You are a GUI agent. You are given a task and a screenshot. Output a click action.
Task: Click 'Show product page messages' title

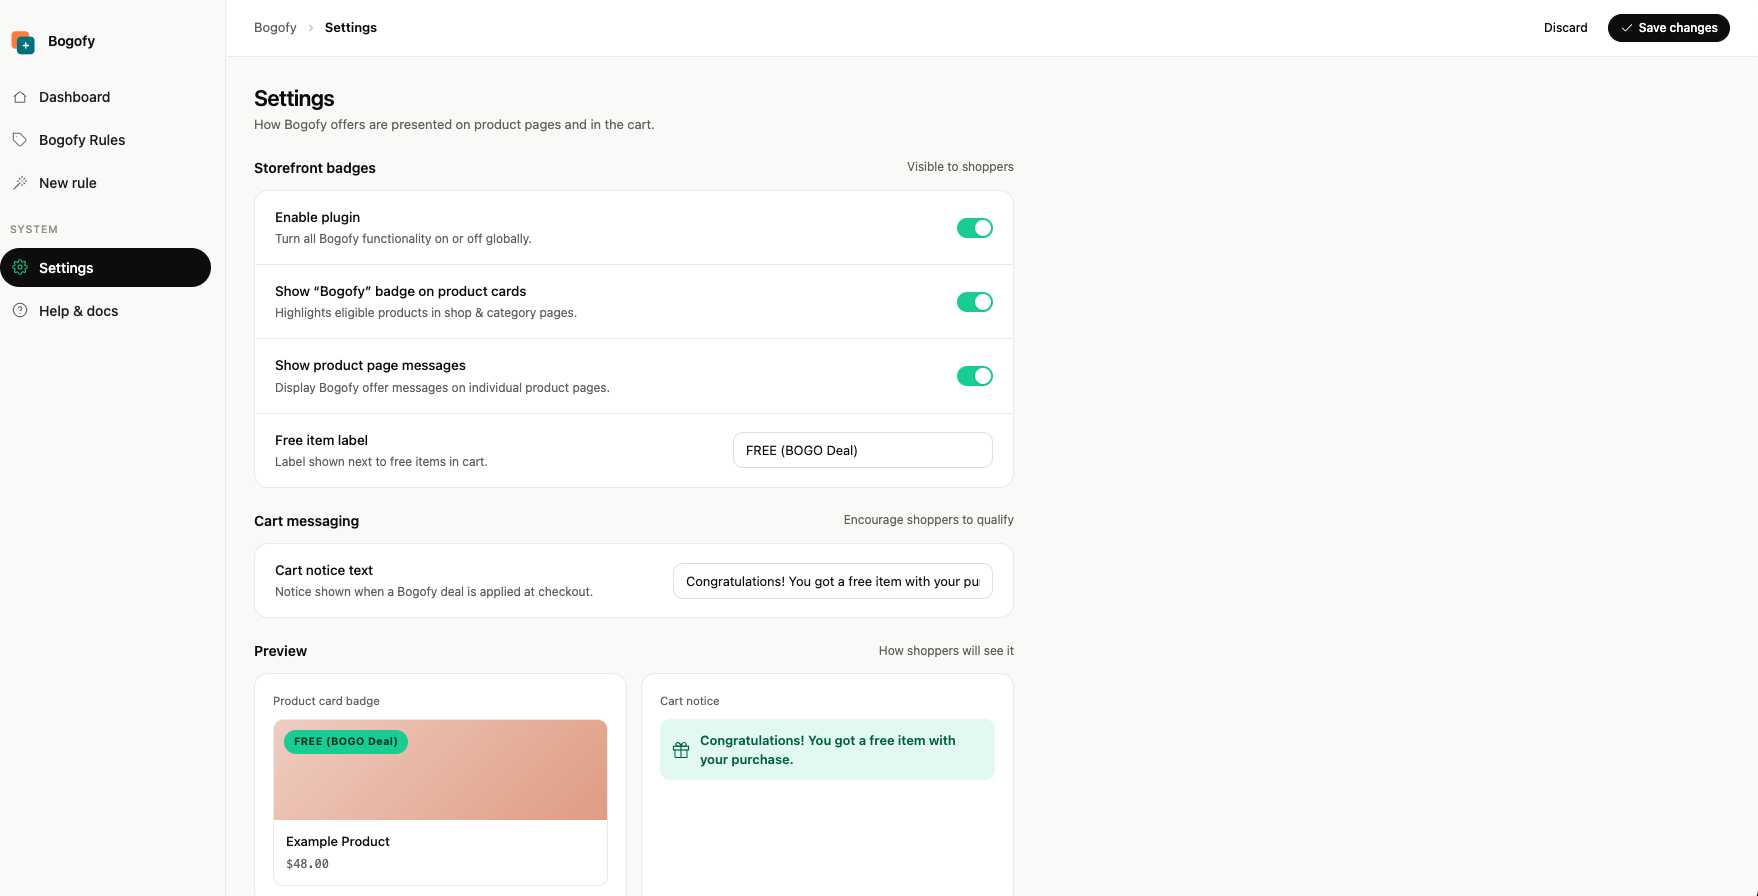[370, 365]
